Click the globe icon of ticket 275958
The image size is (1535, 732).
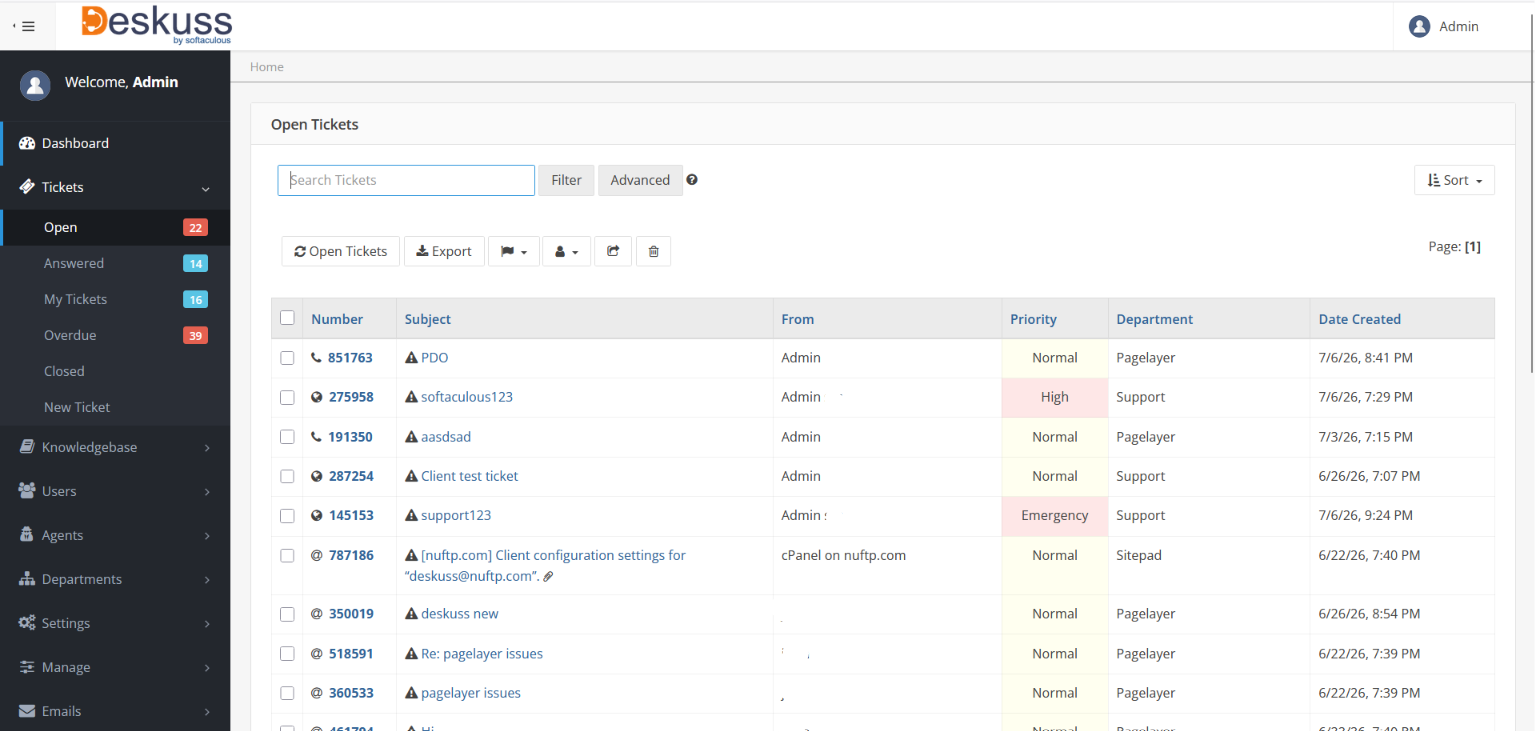click(x=316, y=397)
